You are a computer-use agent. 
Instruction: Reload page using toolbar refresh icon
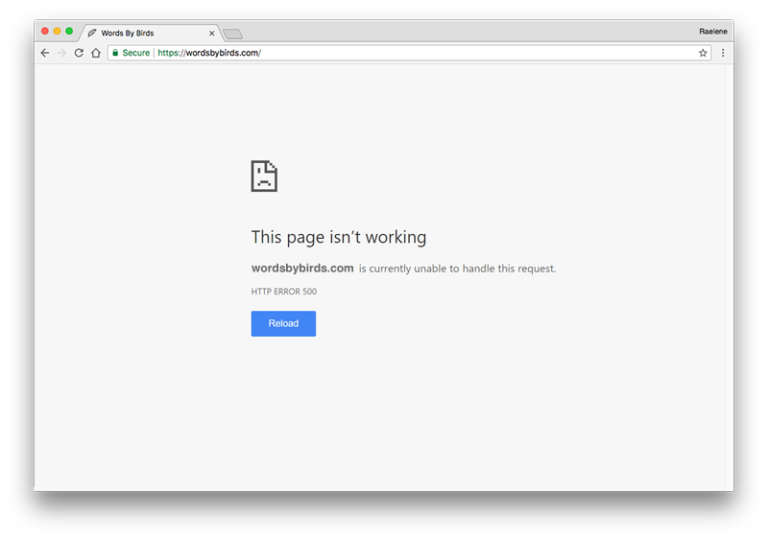pyautogui.click(x=79, y=53)
